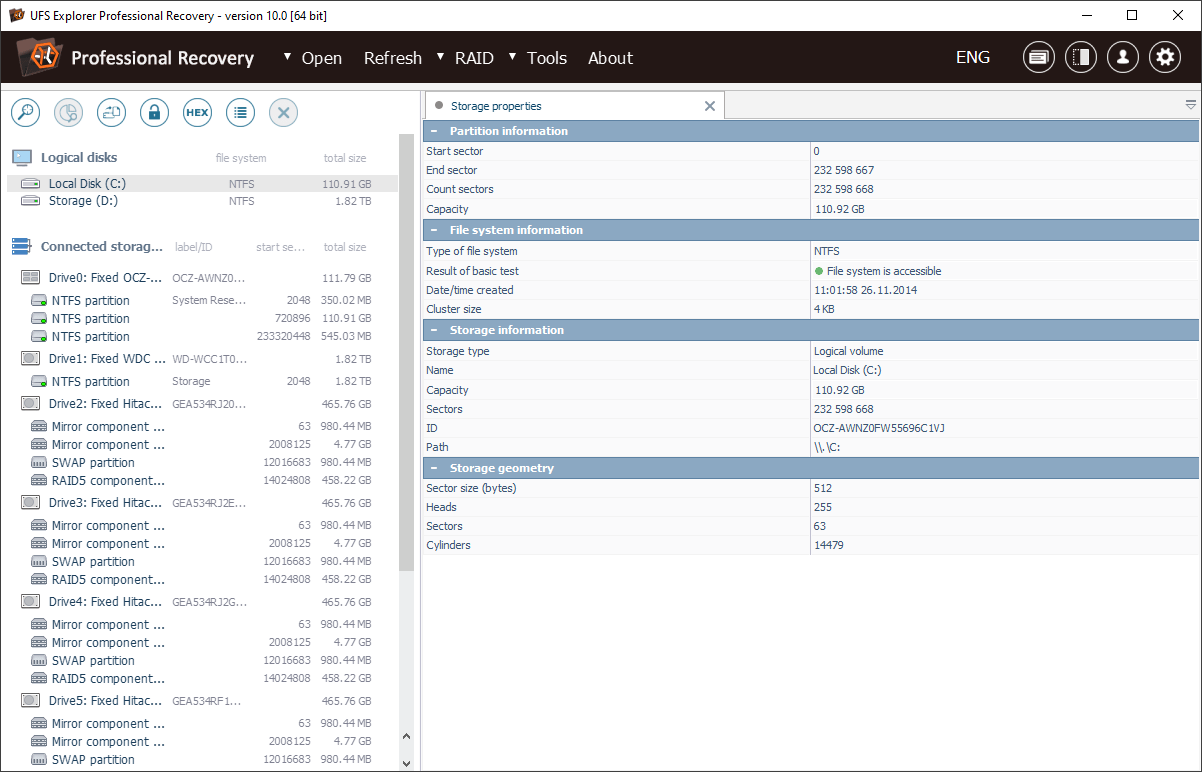Collapse the Storage geometry section
Screen dimensions: 1202x772
tap(433, 468)
